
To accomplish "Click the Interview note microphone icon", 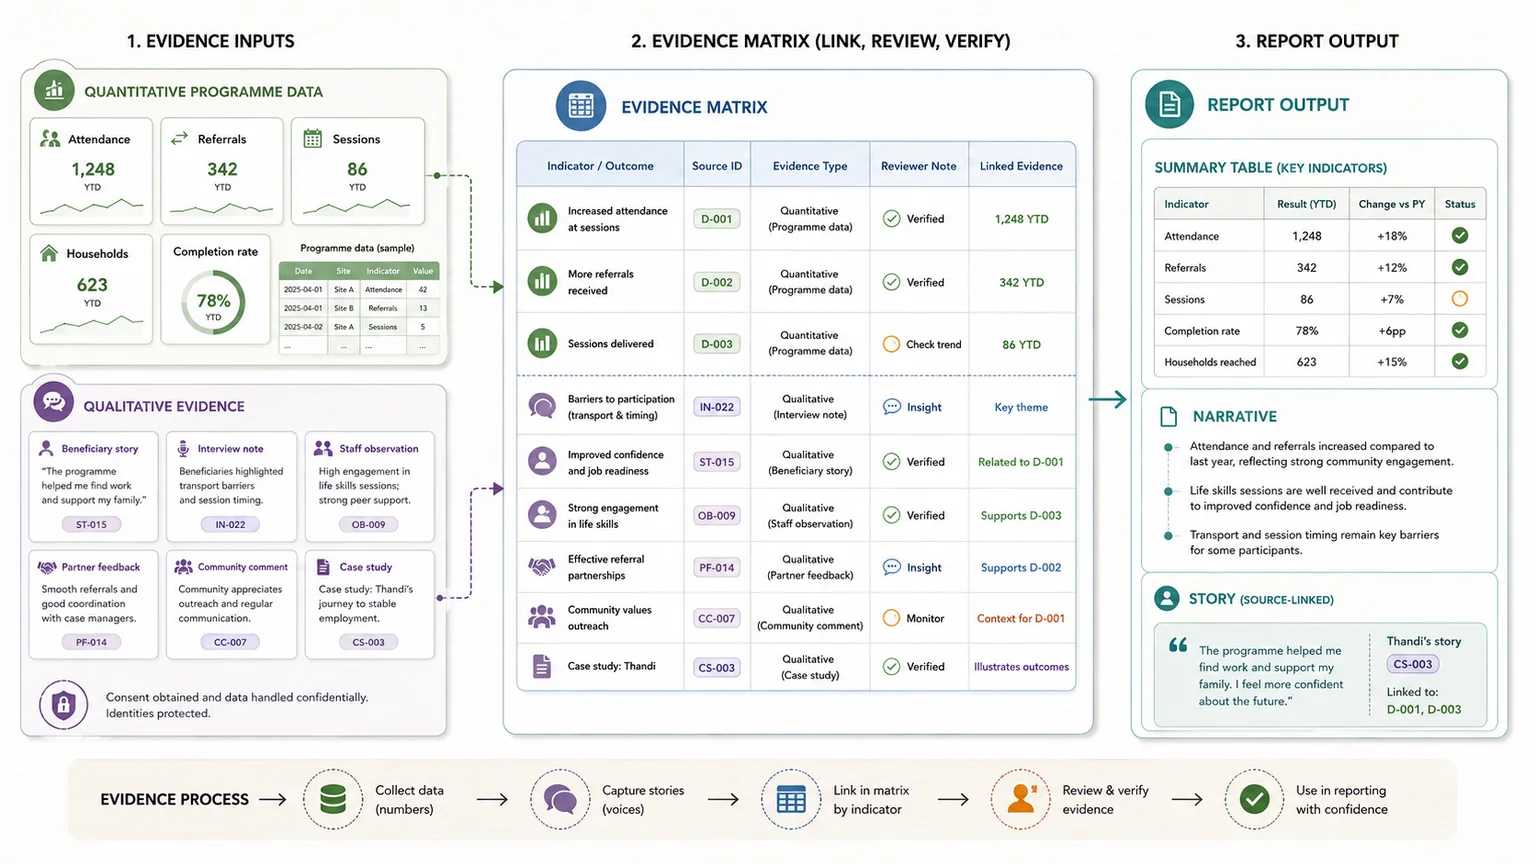I will 183,448.
